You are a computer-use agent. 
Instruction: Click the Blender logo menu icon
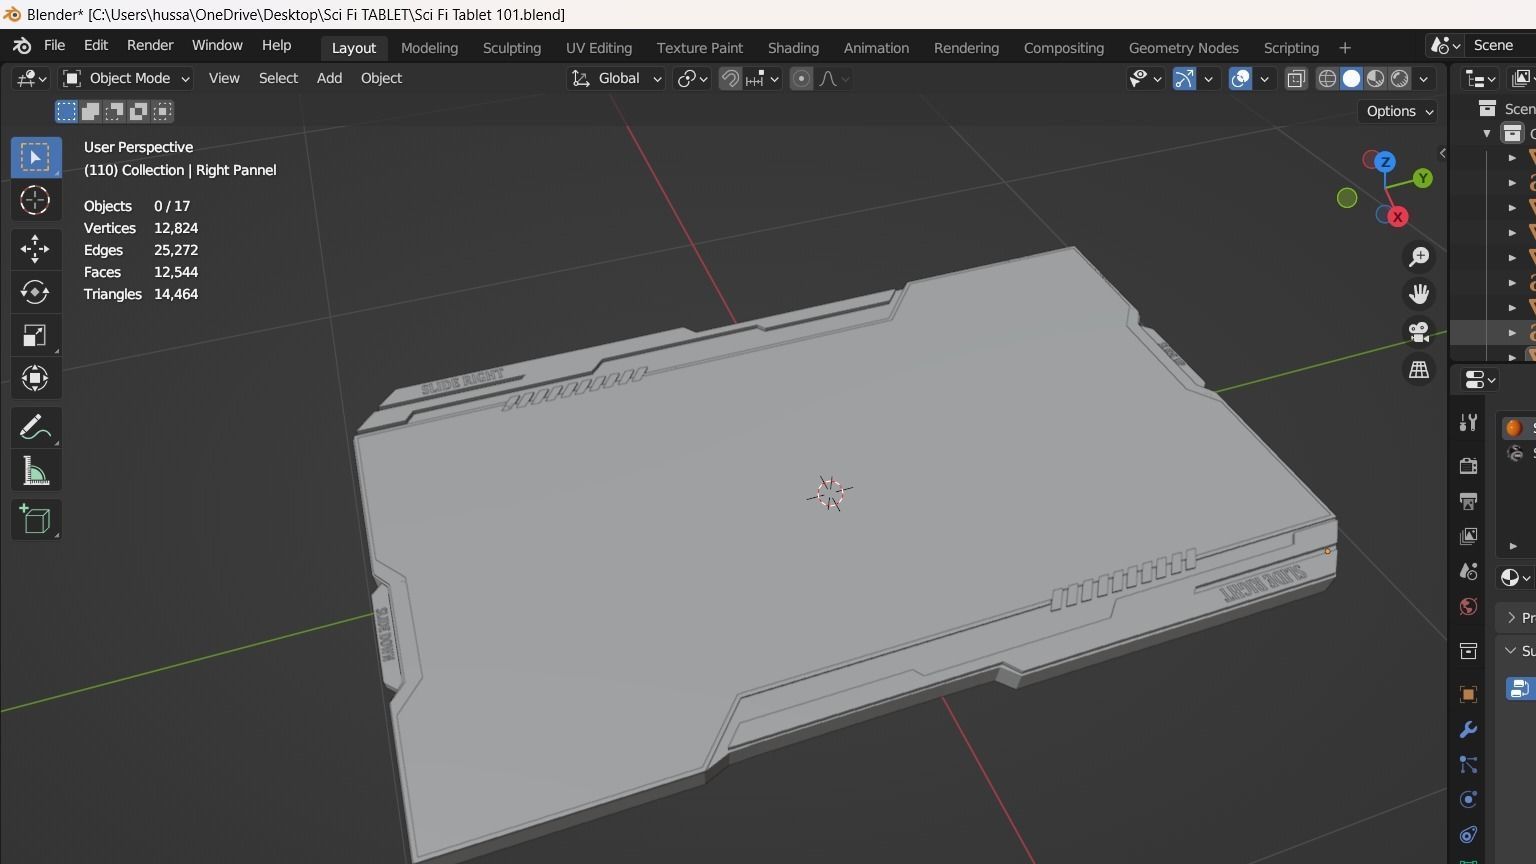[22, 46]
